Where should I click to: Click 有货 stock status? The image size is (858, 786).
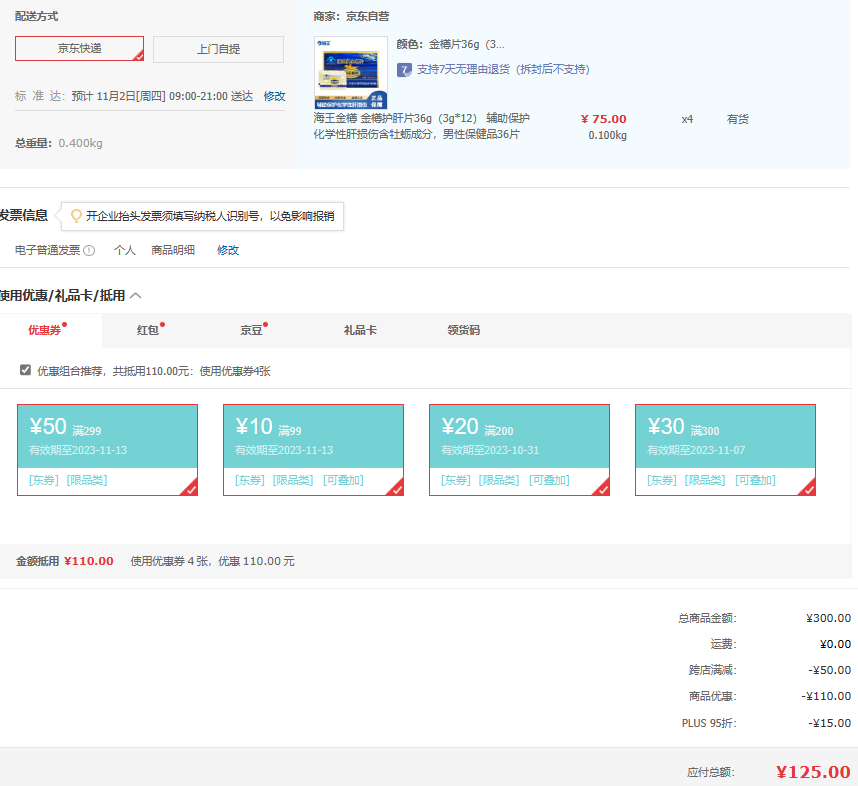point(738,119)
